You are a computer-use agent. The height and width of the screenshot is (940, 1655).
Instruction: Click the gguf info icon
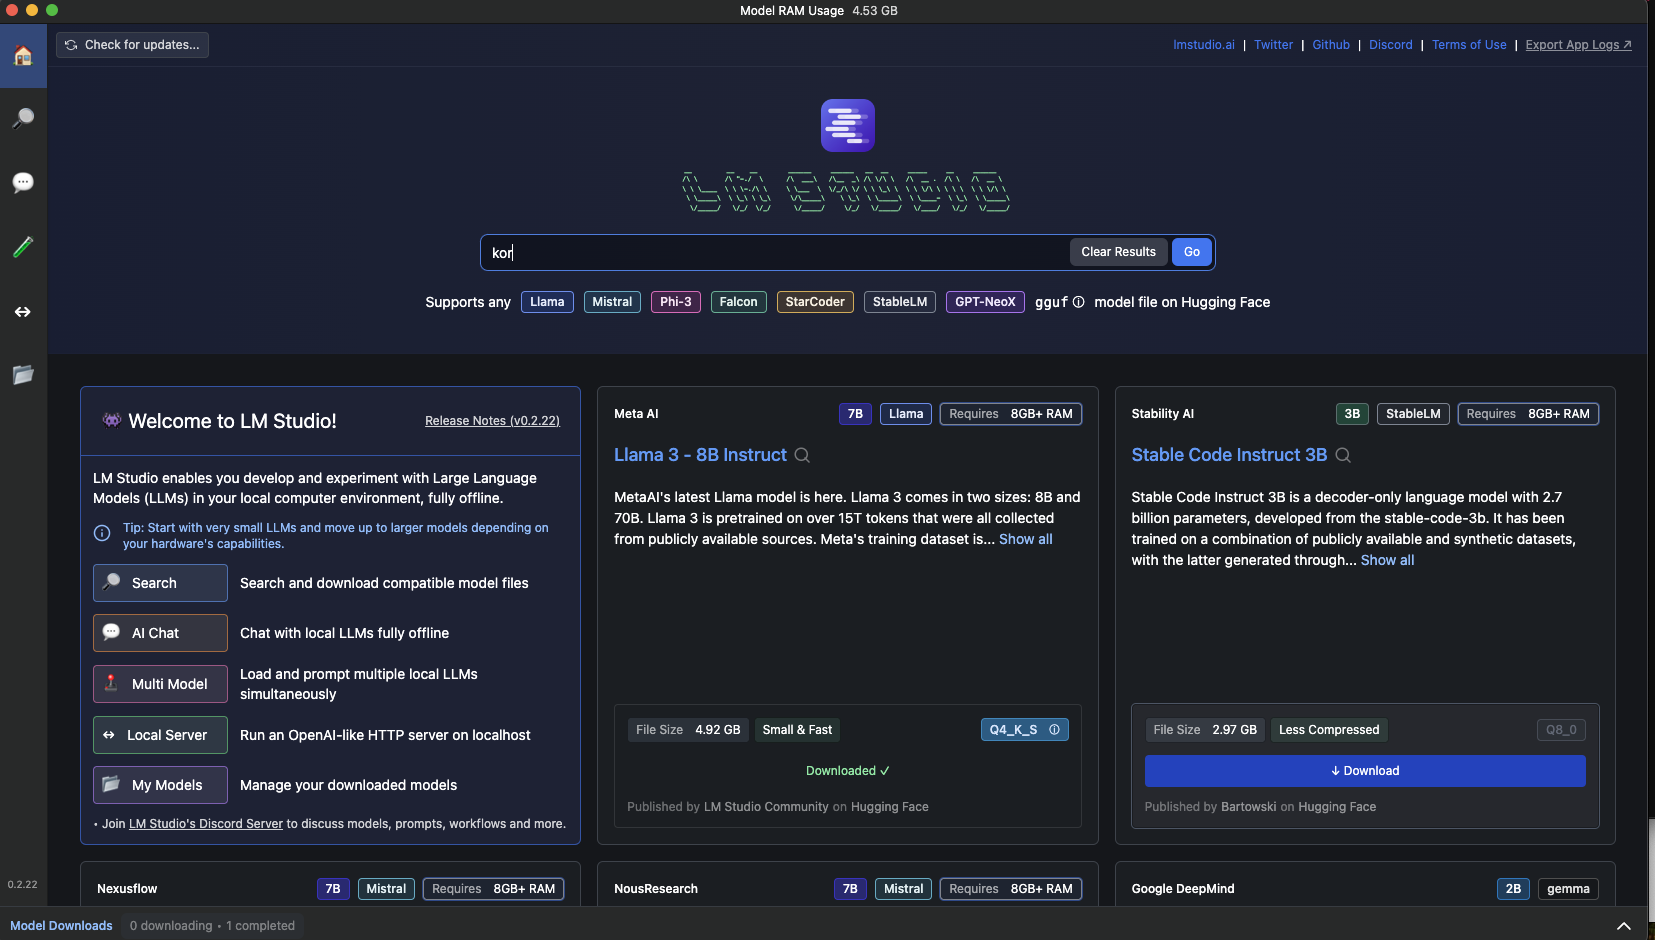tap(1078, 302)
